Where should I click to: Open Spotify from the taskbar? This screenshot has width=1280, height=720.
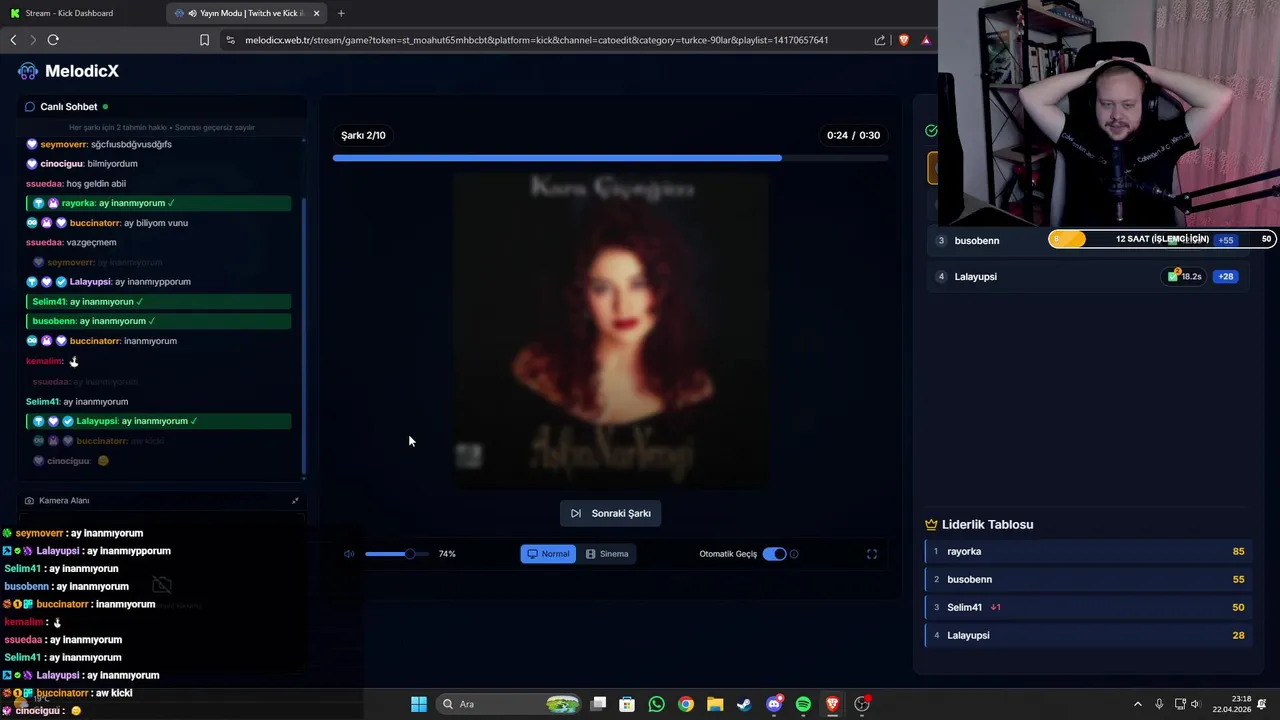tap(803, 704)
